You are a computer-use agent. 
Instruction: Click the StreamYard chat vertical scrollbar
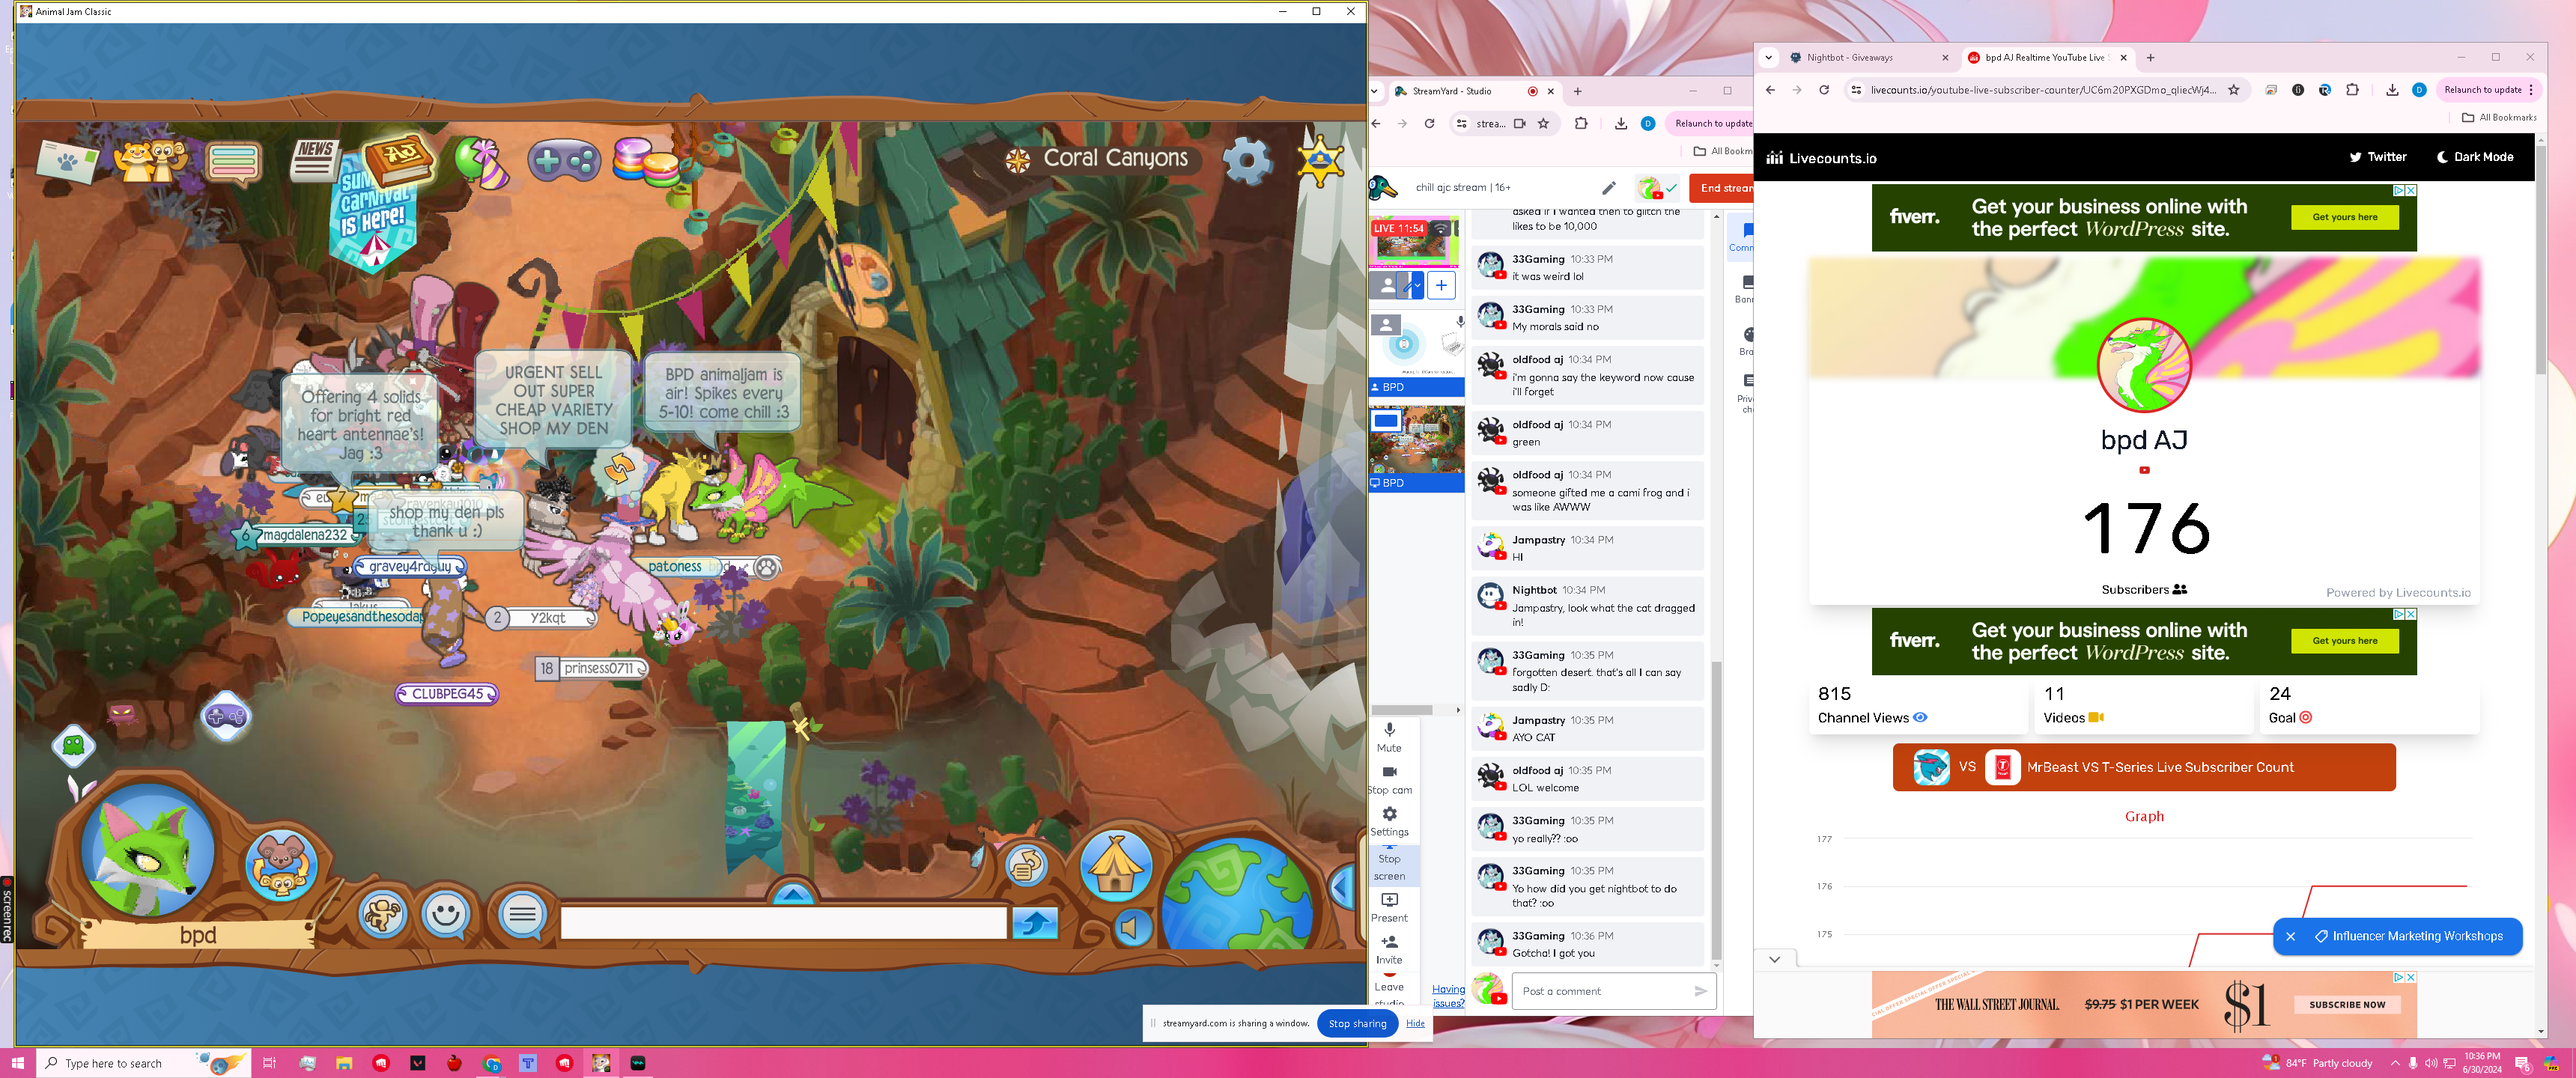click(x=1717, y=810)
